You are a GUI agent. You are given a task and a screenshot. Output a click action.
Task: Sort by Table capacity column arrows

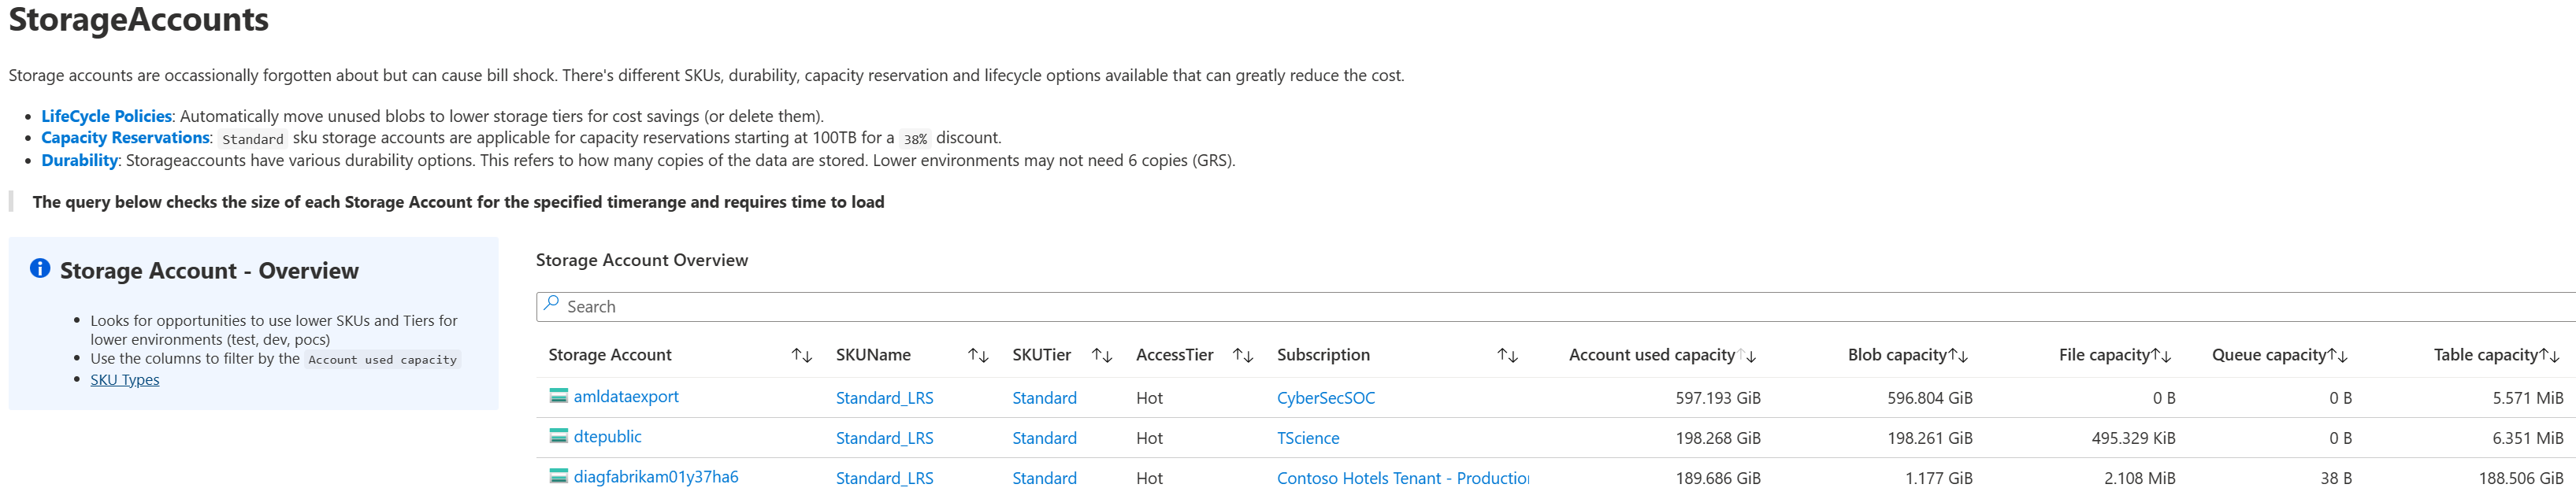pyautogui.click(x=2549, y=355)
